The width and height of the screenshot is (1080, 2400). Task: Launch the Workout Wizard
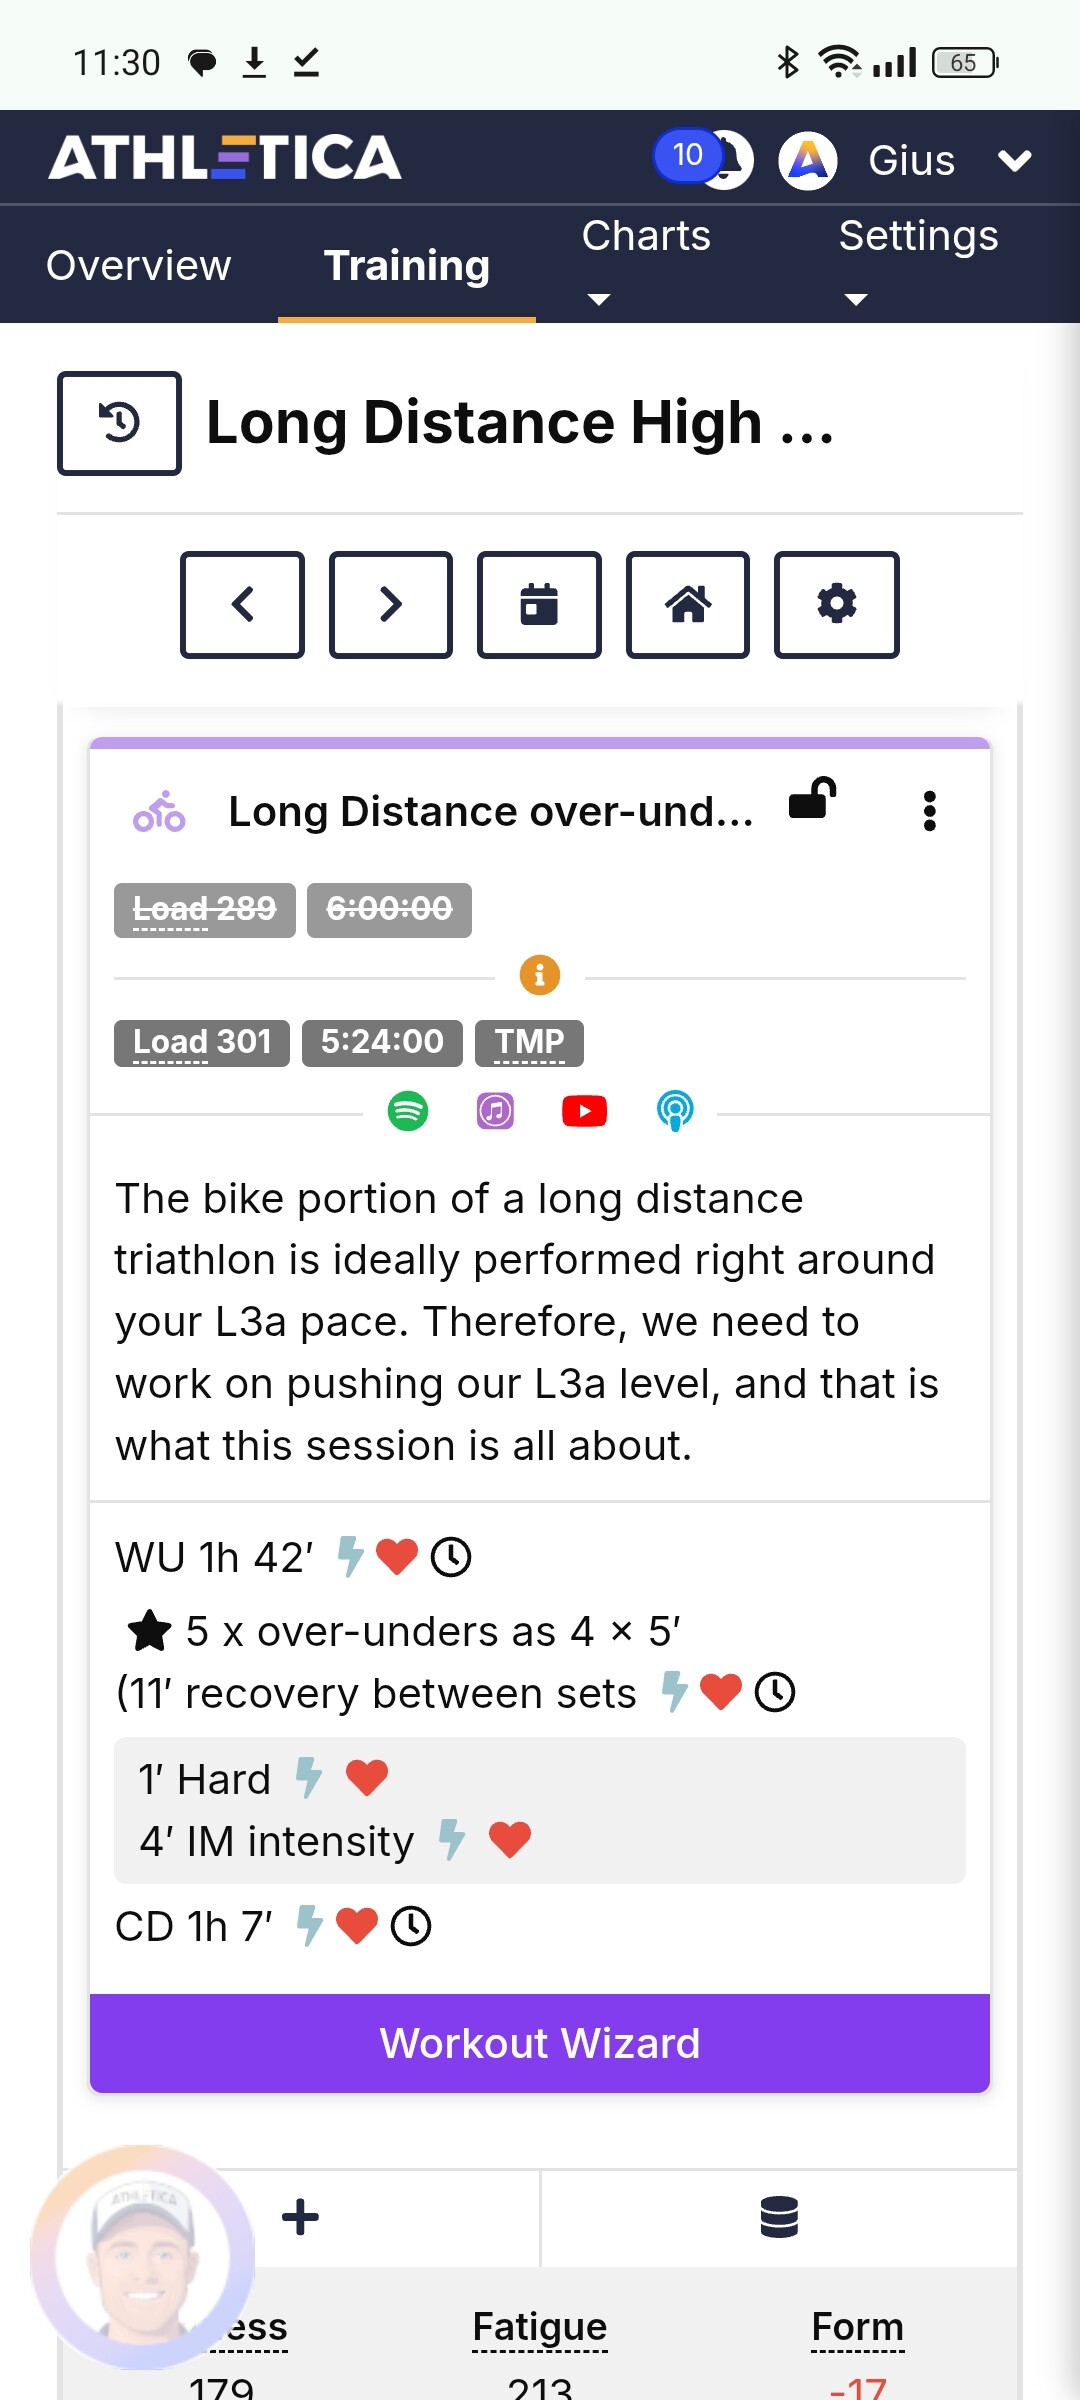540,2043
